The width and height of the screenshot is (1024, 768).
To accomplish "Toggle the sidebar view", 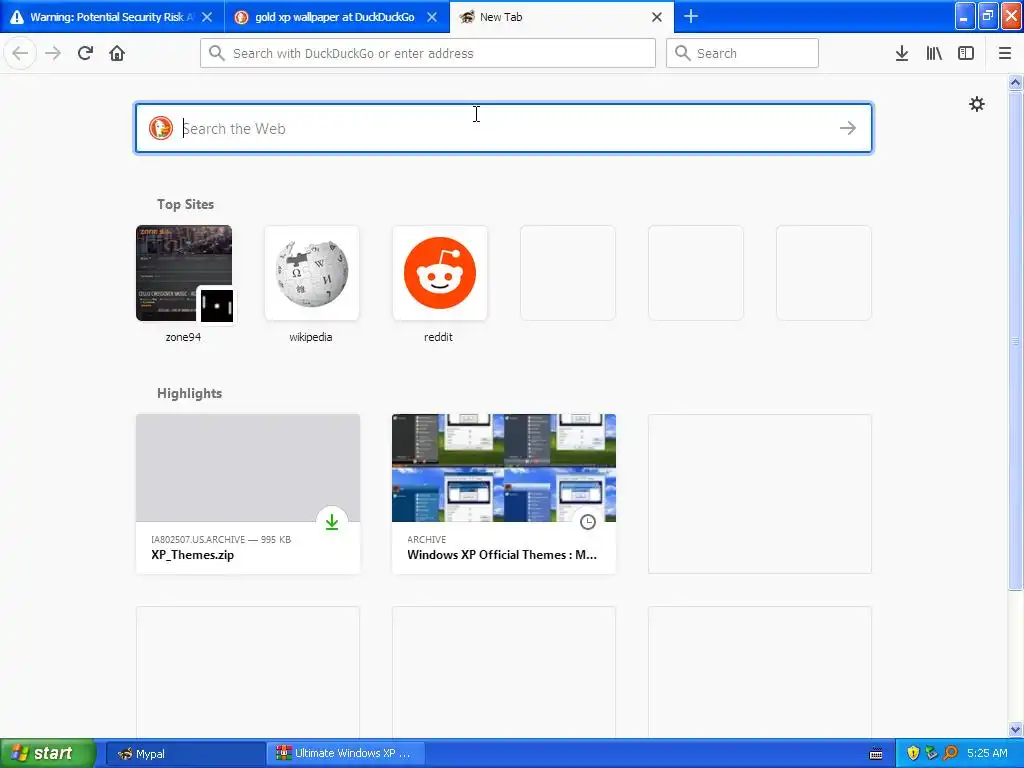I will (966, 53).
